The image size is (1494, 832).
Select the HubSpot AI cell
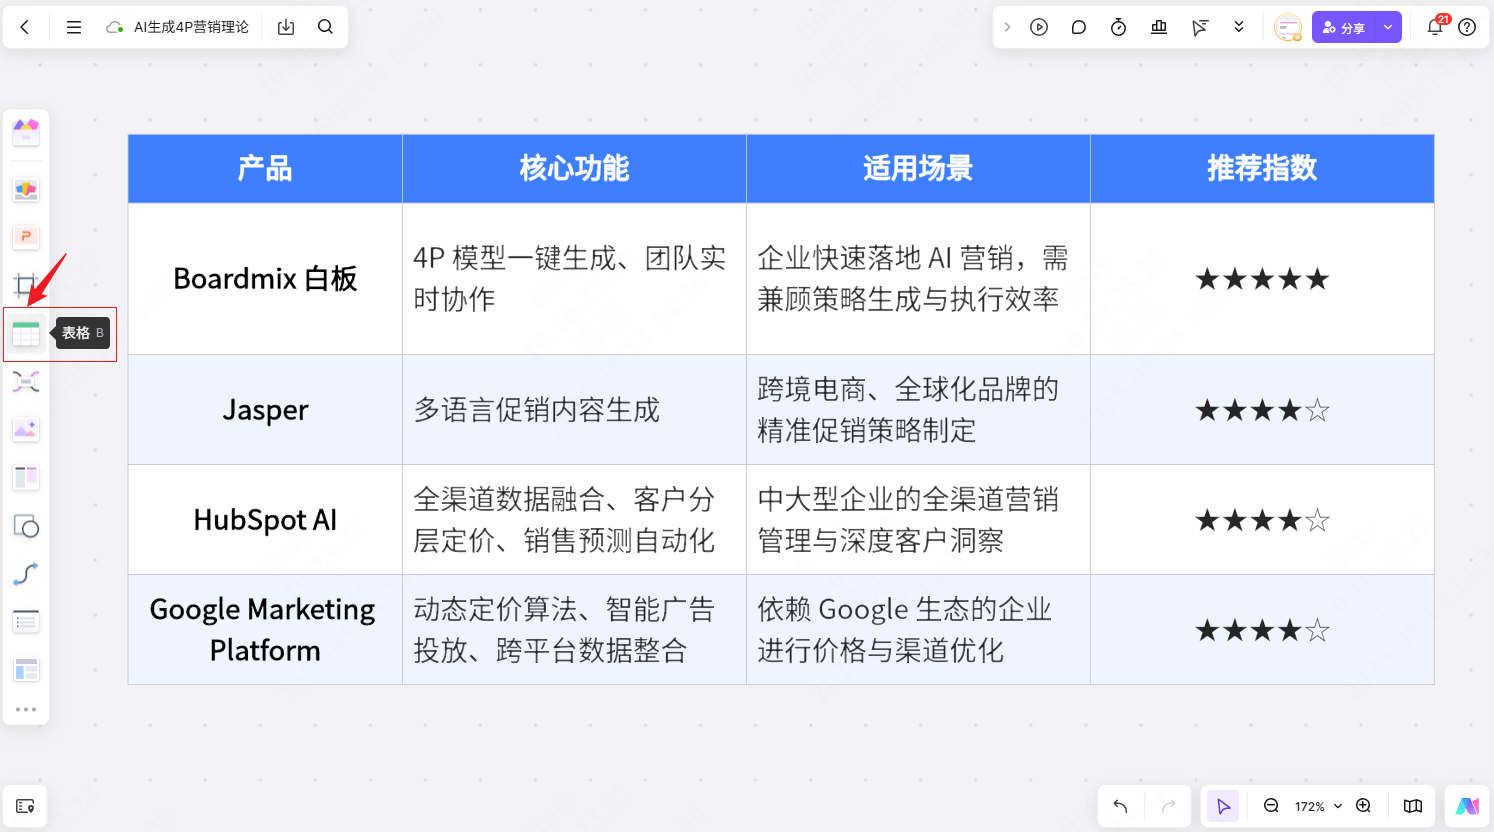tap(265, 520)
